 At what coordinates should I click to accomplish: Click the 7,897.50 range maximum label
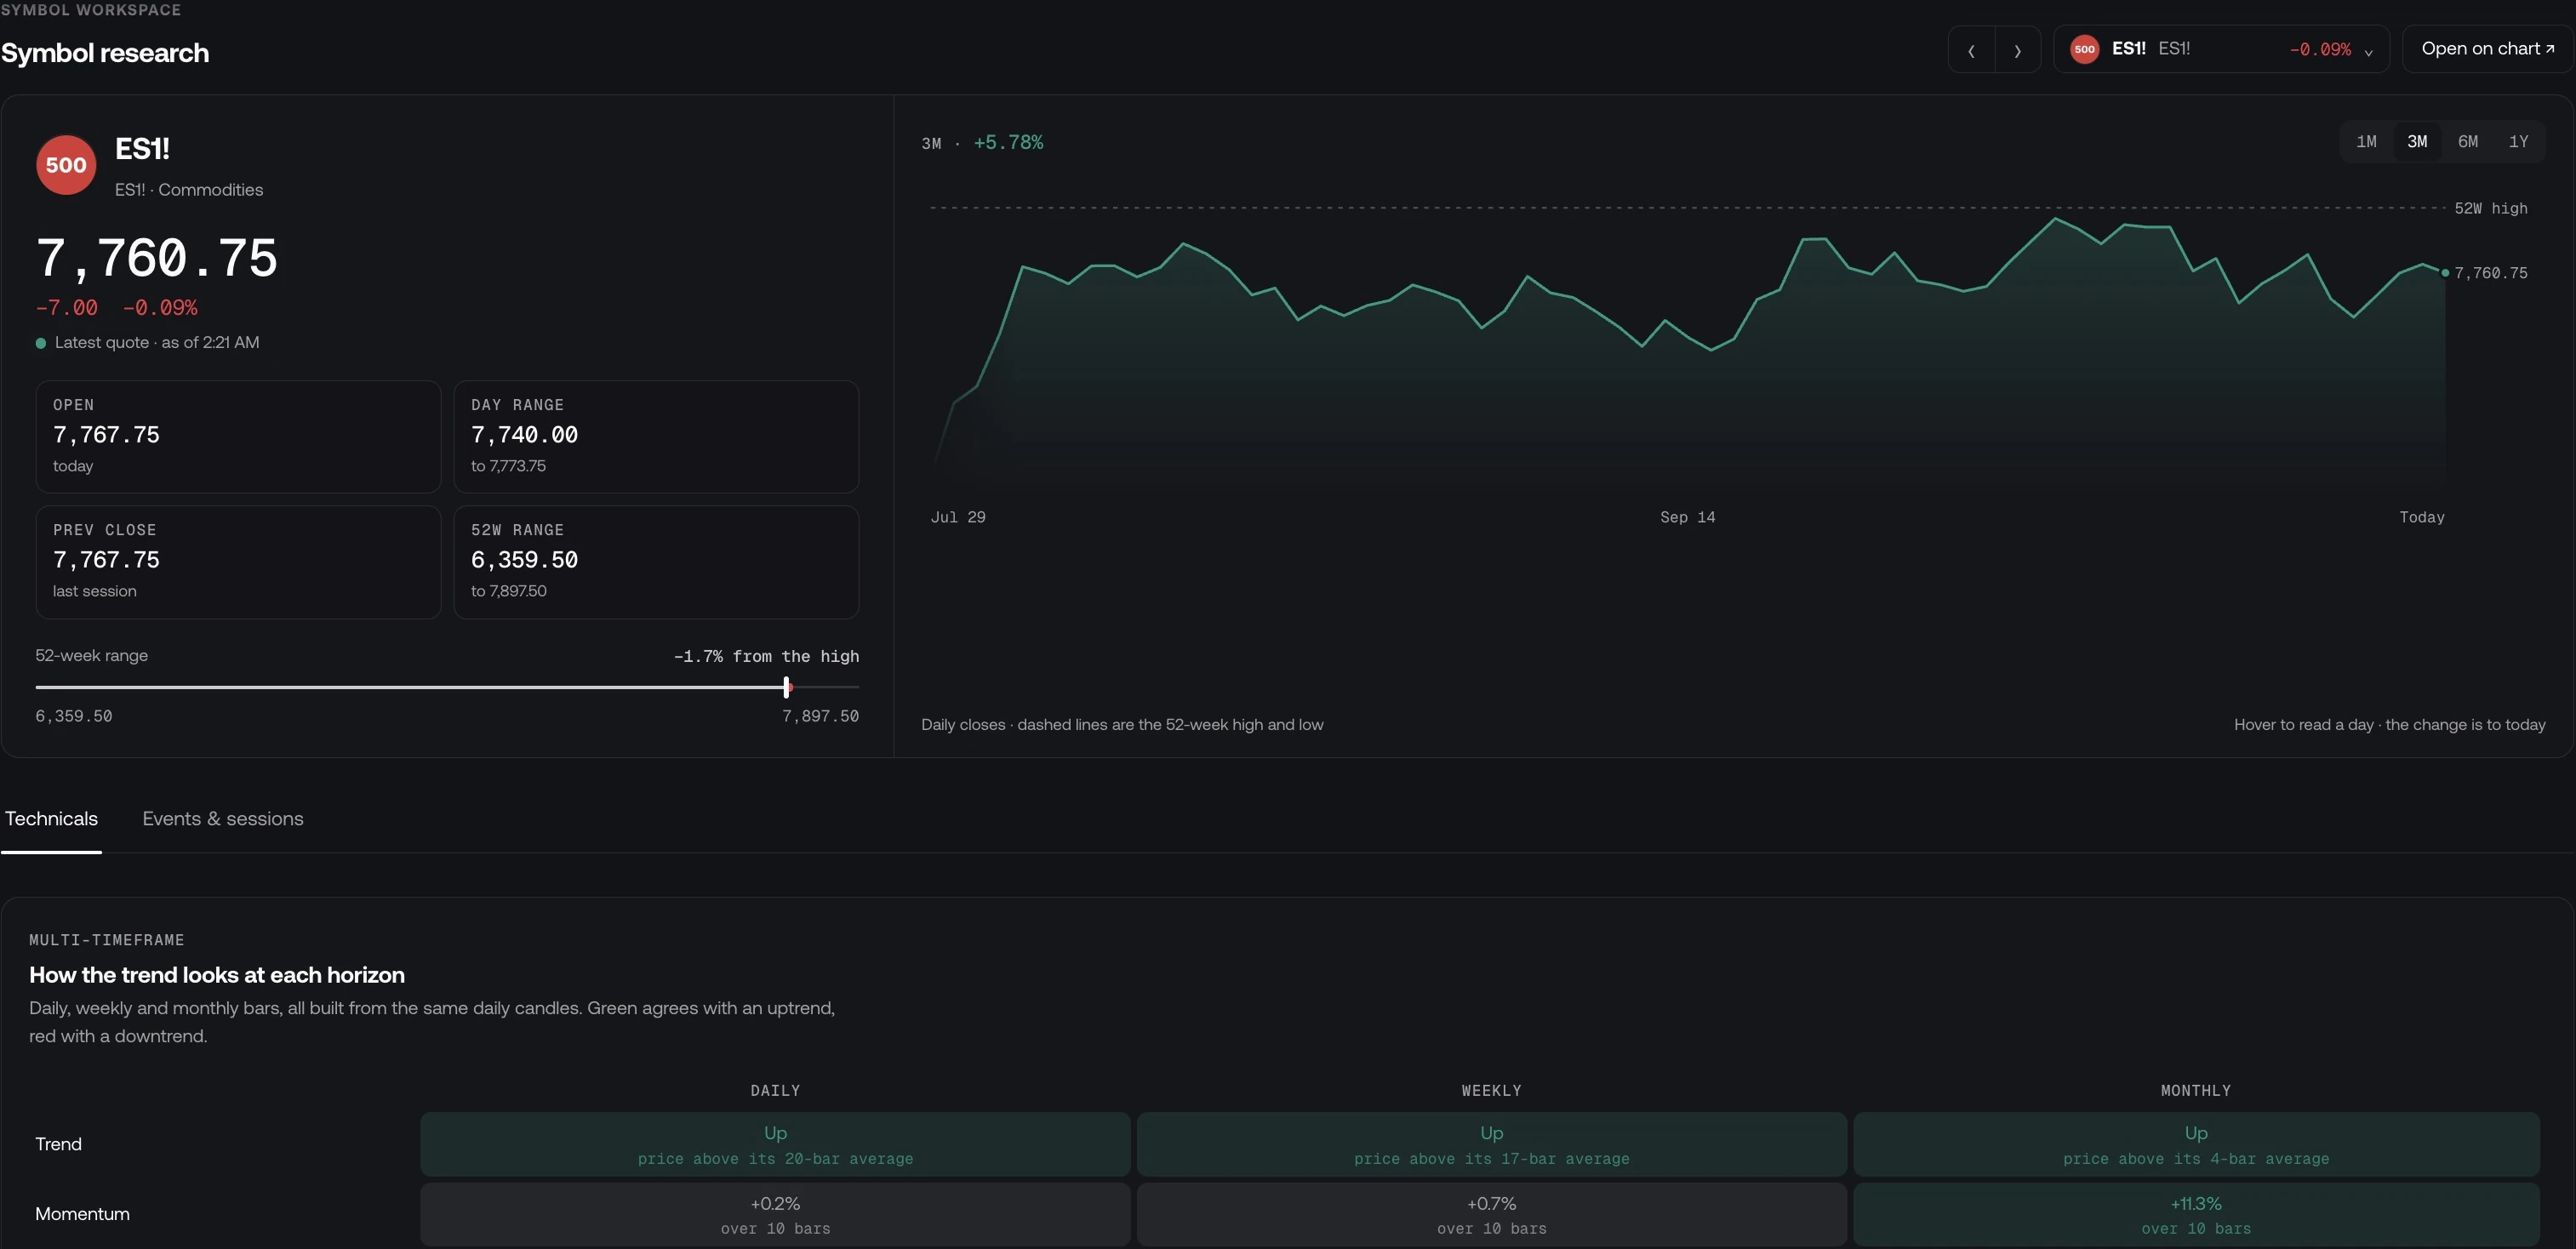pyautogui.click(x=820, y=716)
